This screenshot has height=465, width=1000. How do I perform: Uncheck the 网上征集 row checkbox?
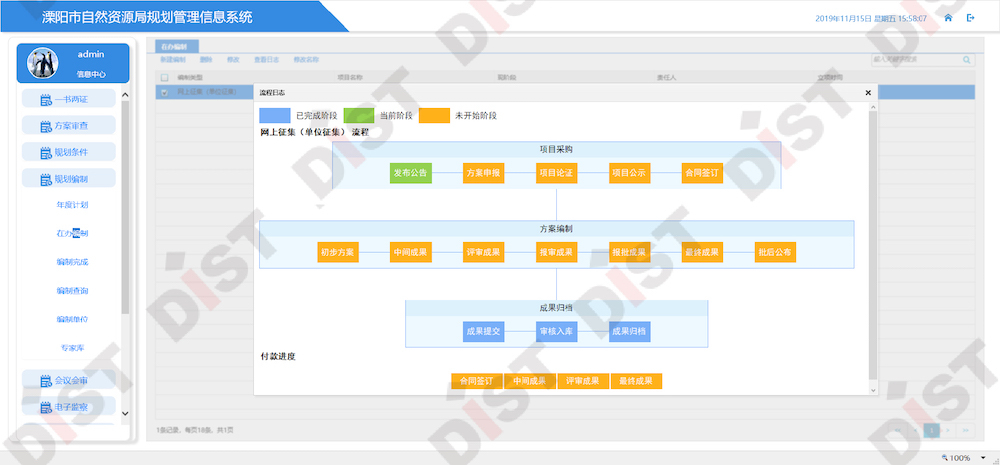click(x=164, y=92)
